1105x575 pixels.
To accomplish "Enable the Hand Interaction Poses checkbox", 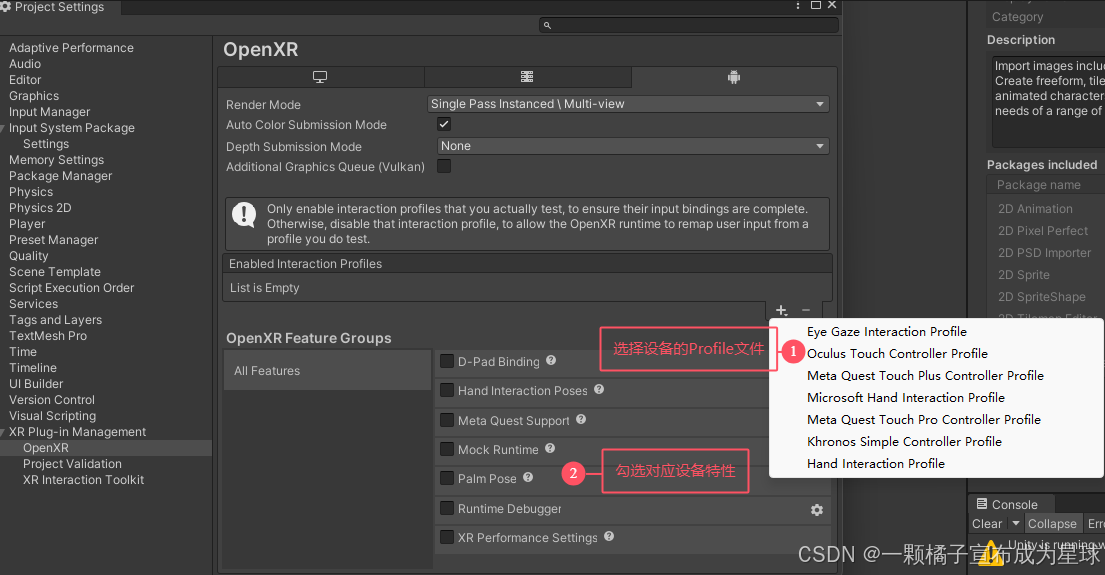I will [x=447, y=390].
